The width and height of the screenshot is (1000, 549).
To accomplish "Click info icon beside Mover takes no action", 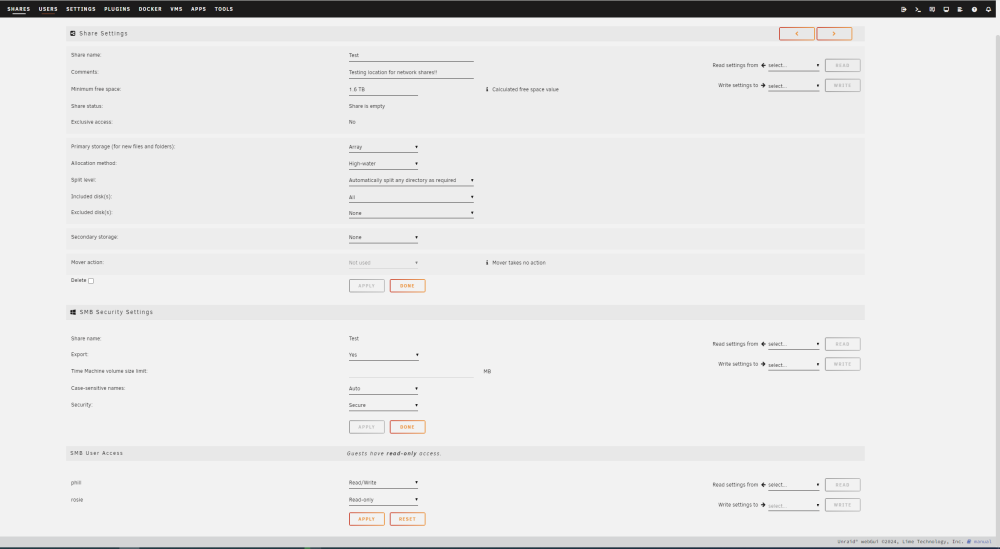I will tap(487, 262).
